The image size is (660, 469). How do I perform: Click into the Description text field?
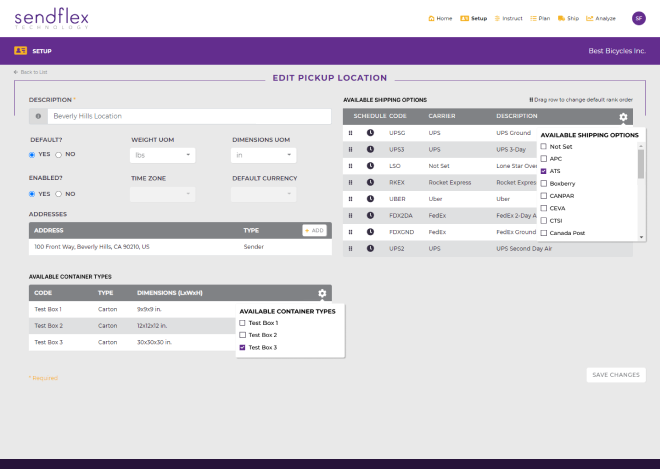[x=189, y=116]
